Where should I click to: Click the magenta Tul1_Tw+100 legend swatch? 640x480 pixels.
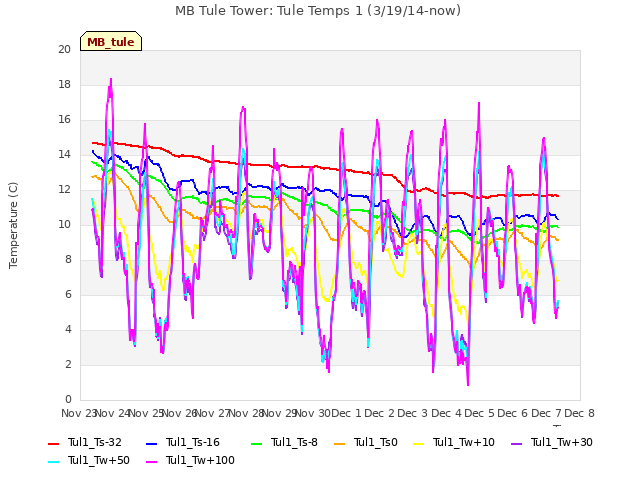(x=151, y=462)
